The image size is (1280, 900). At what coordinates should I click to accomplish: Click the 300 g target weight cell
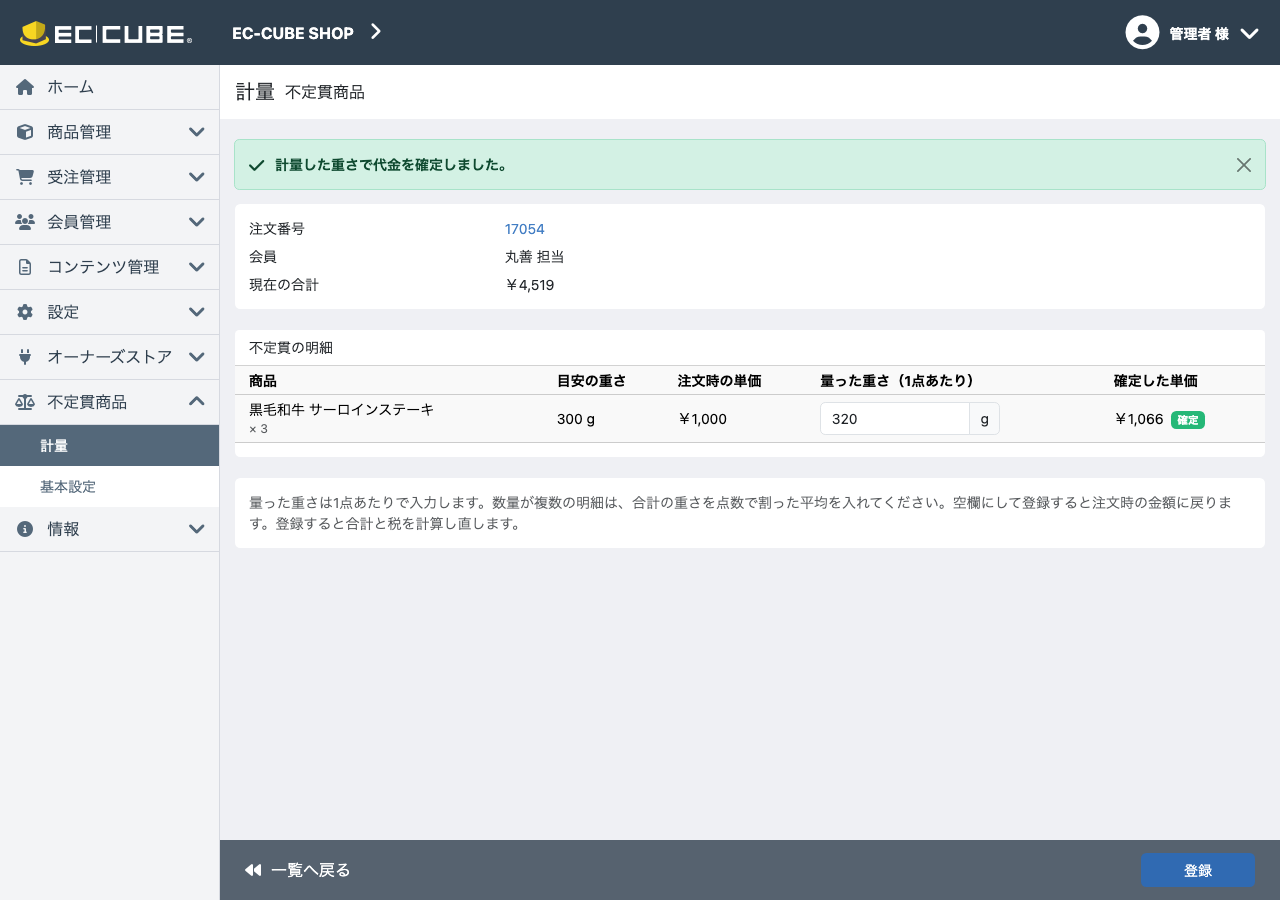[576, 419]
